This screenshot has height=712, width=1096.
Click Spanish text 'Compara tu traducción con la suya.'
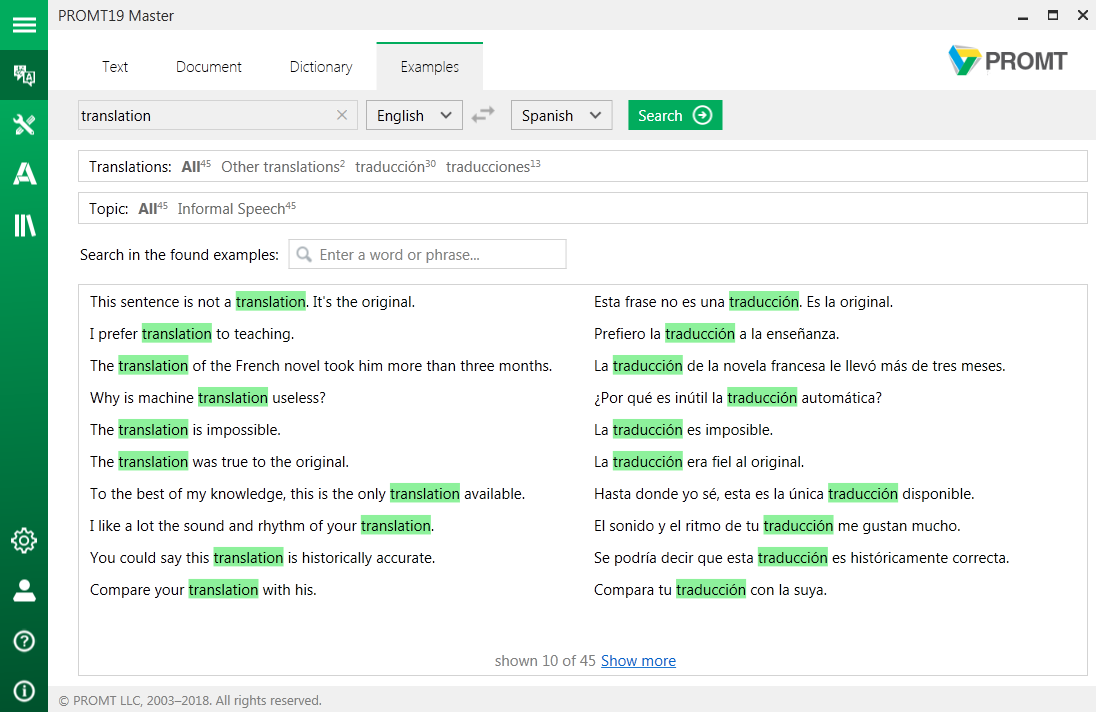710,590
